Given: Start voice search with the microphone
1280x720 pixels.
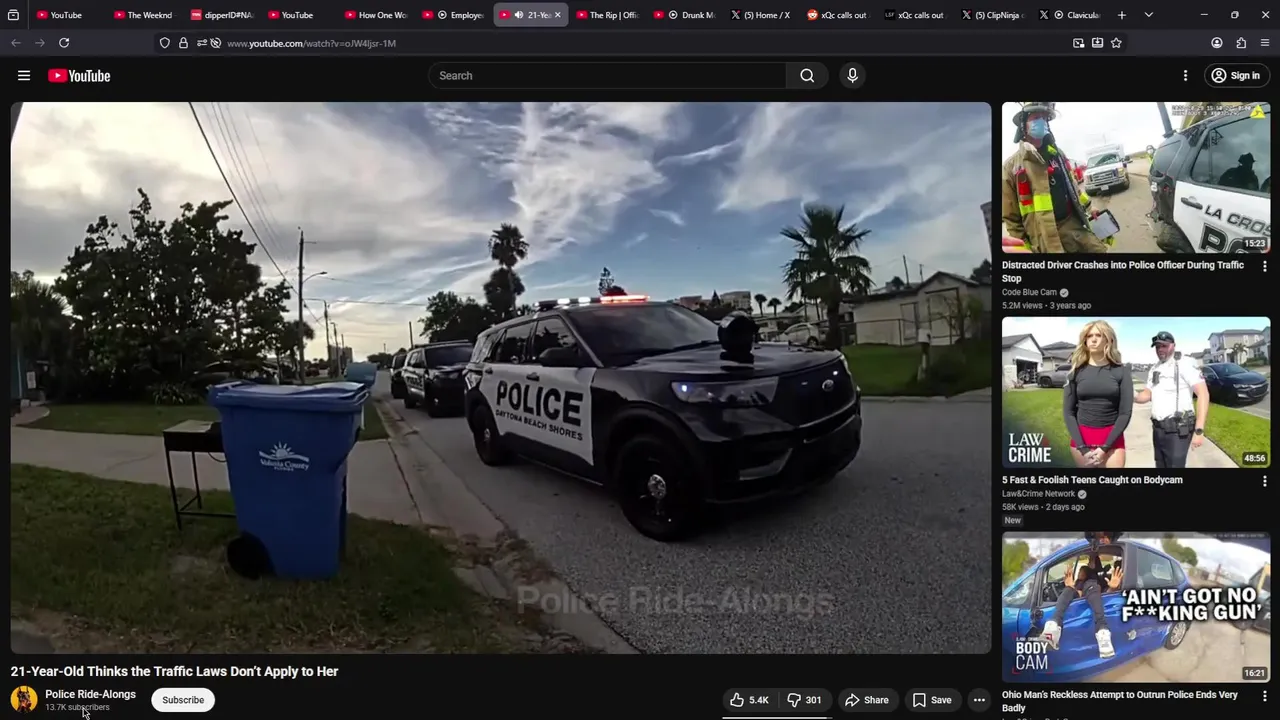Looking at the screenshot, I should 852,76.
